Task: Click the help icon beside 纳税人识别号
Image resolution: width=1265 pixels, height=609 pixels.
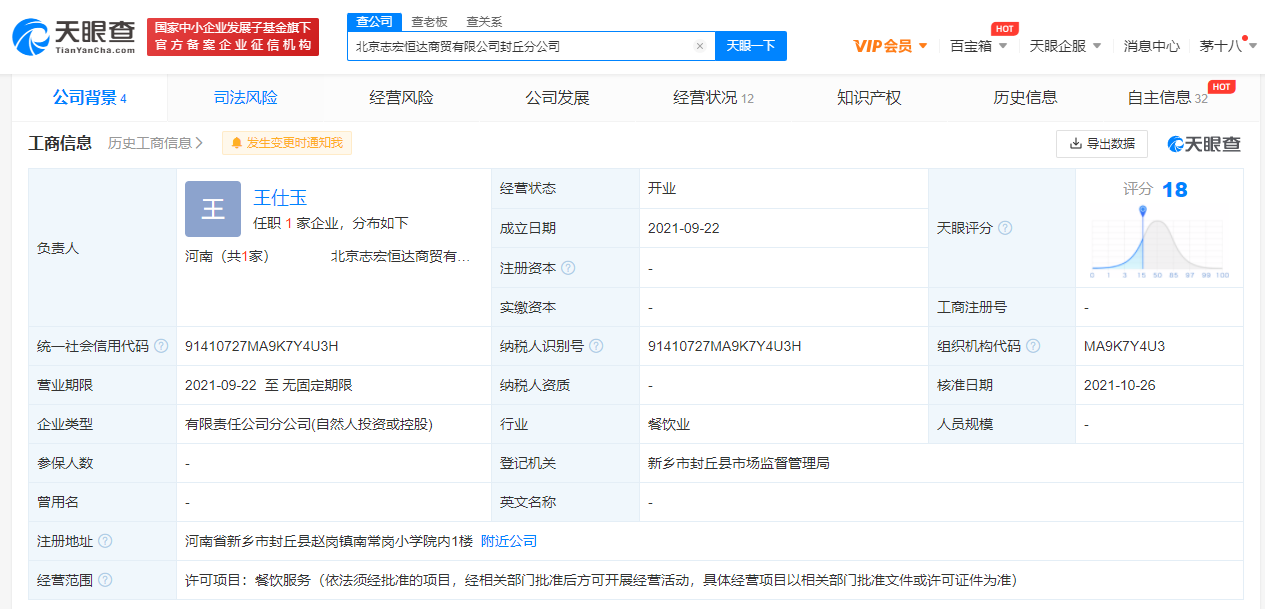Action: [596, 346]
